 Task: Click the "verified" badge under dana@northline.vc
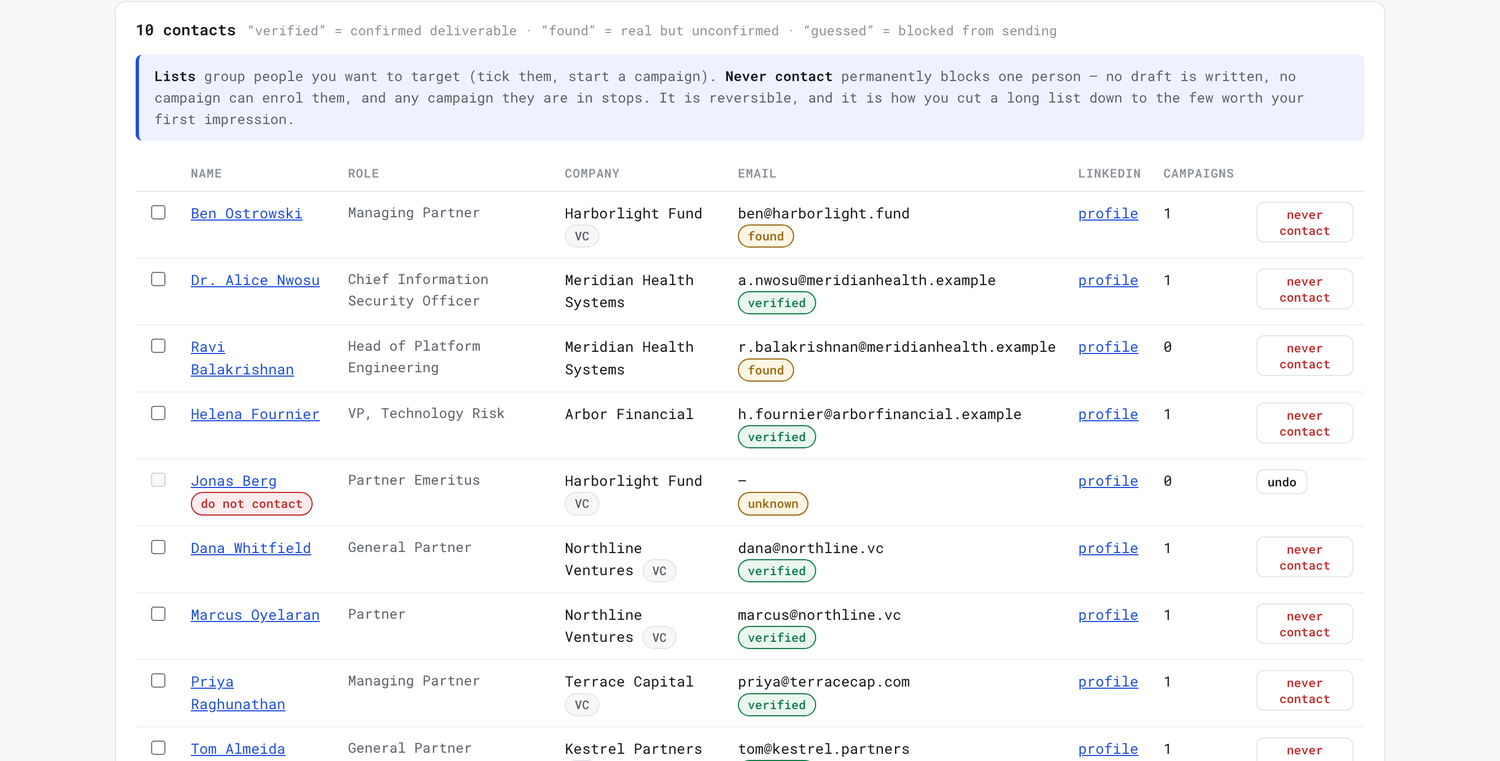pyautogui.click(x=777, y=571)
